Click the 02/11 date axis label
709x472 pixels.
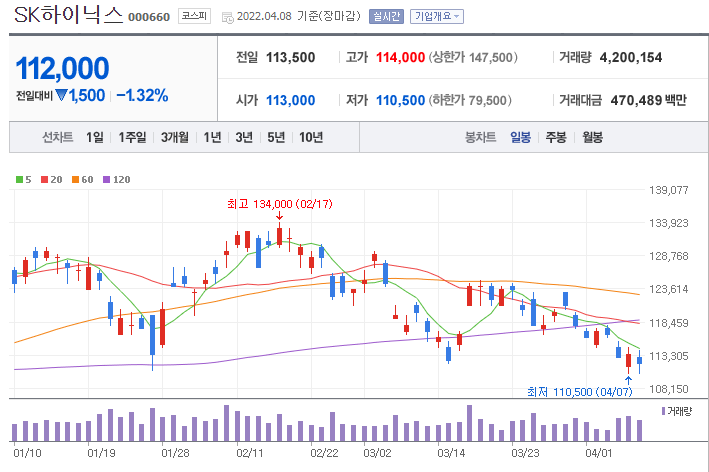(250, 453)
